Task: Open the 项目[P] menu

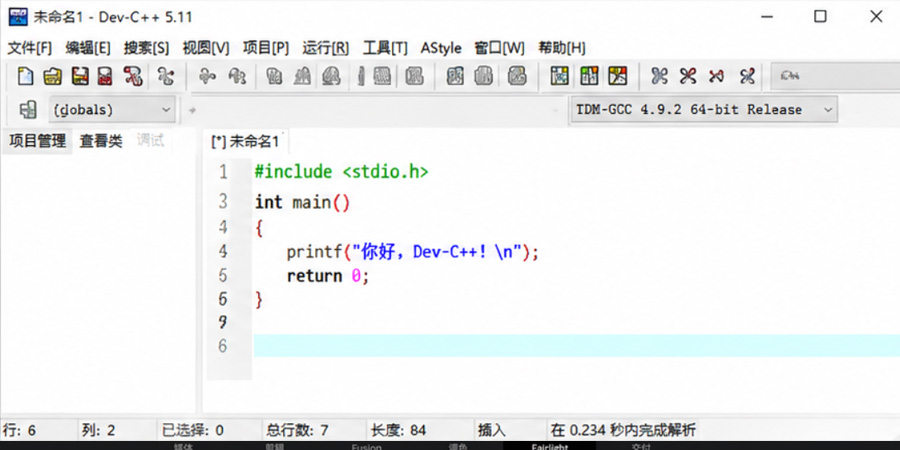Action: (x=266, y=48)
